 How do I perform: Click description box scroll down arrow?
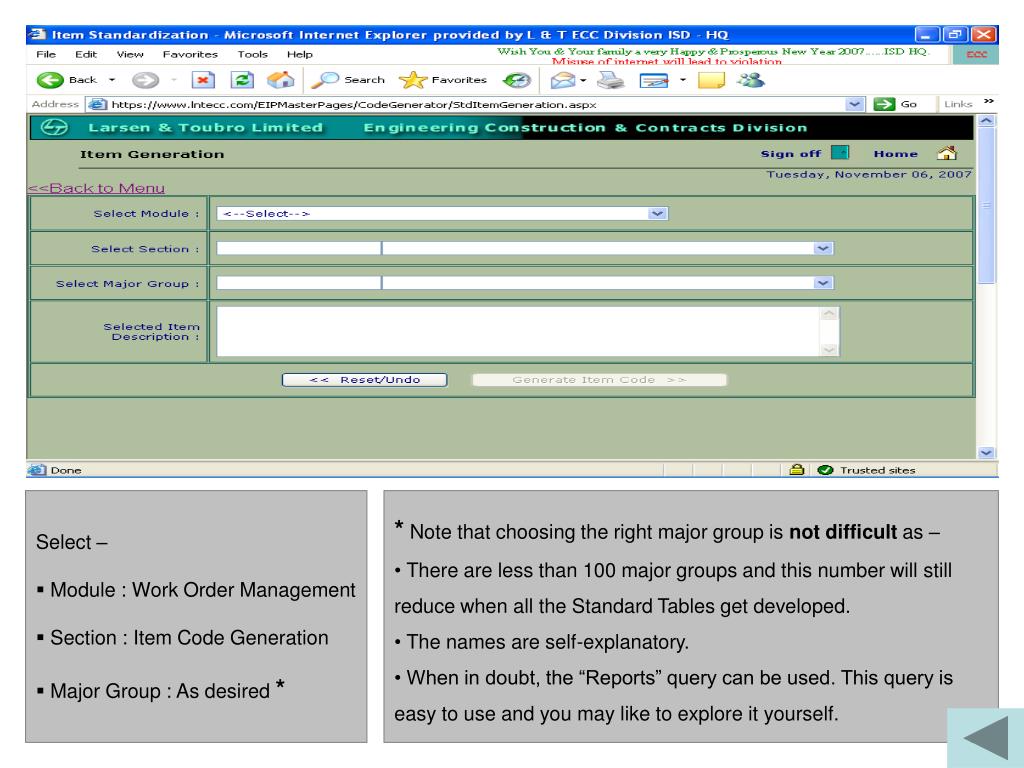829,350
